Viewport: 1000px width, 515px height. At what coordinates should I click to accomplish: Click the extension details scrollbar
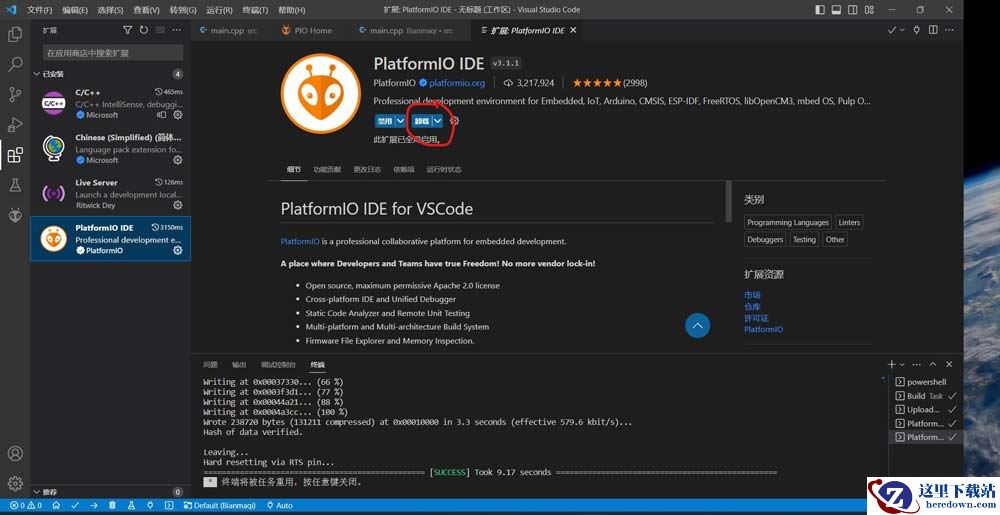728,201
